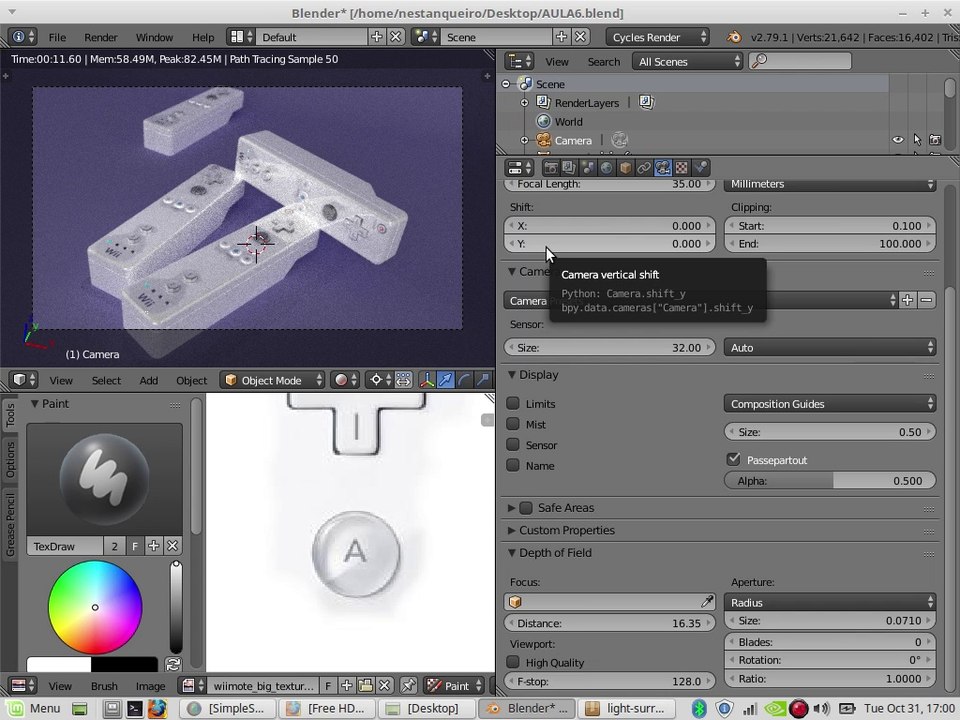
Task: Open Firefox from the taskbar launcher
Action: pos(157,708)
